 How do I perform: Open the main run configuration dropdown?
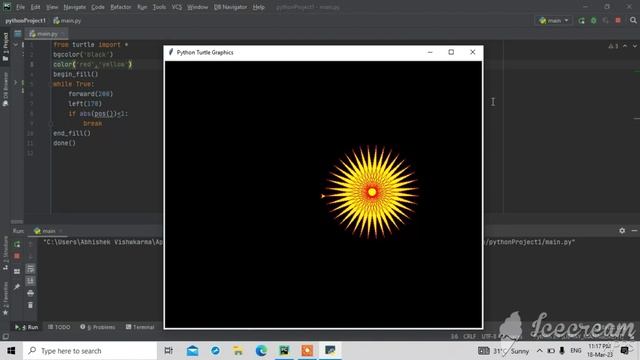pyautogui.click(x=553, y=20)
